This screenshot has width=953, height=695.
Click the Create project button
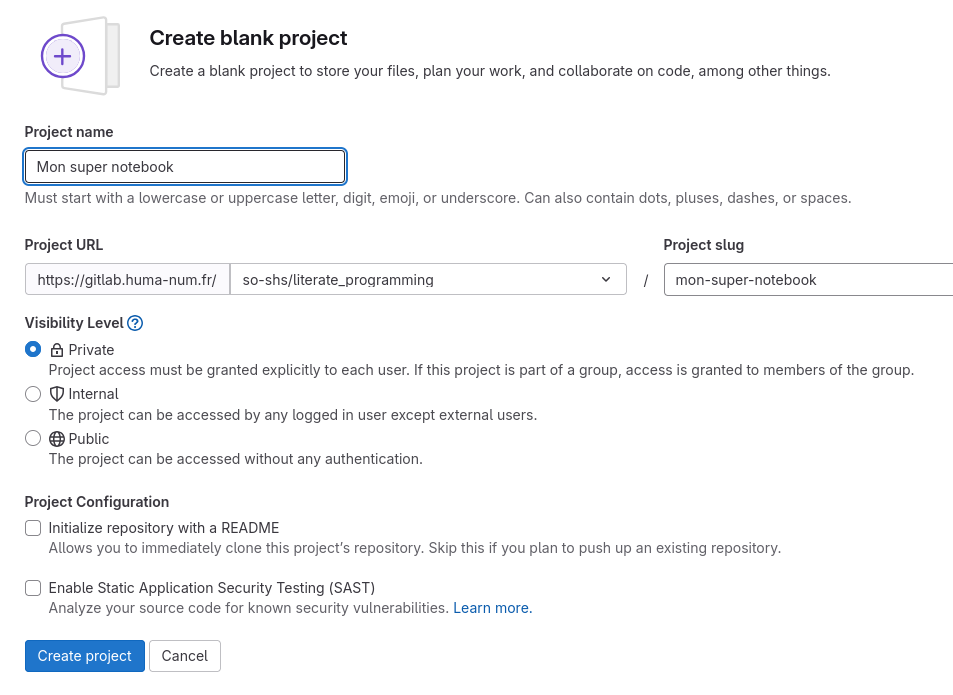(84, 656)
